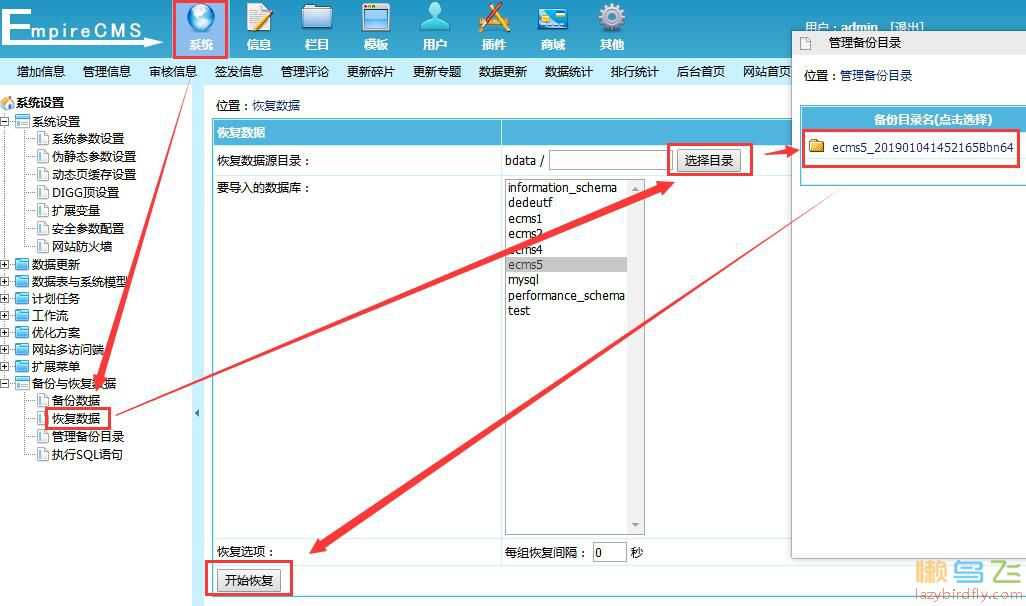Select test in the database list

click(519, 310)
